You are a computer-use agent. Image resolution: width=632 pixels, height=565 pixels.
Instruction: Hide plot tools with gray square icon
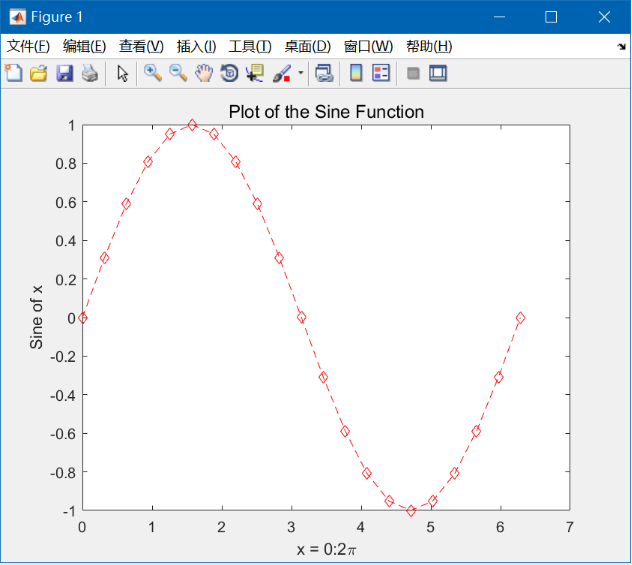pyautogui.click(x=413, y=73)
